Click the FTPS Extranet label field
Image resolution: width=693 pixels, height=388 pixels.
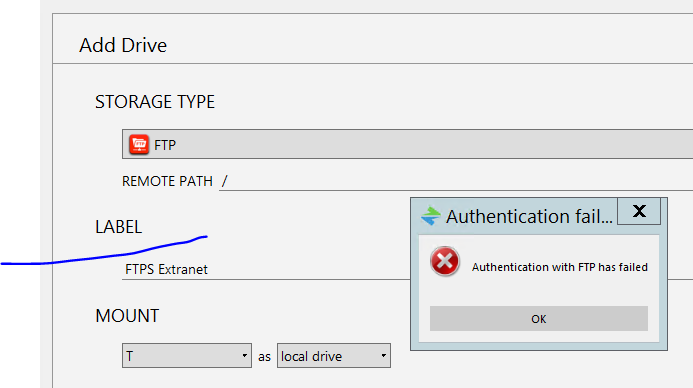pyautogui.click(x=266, y=270)
